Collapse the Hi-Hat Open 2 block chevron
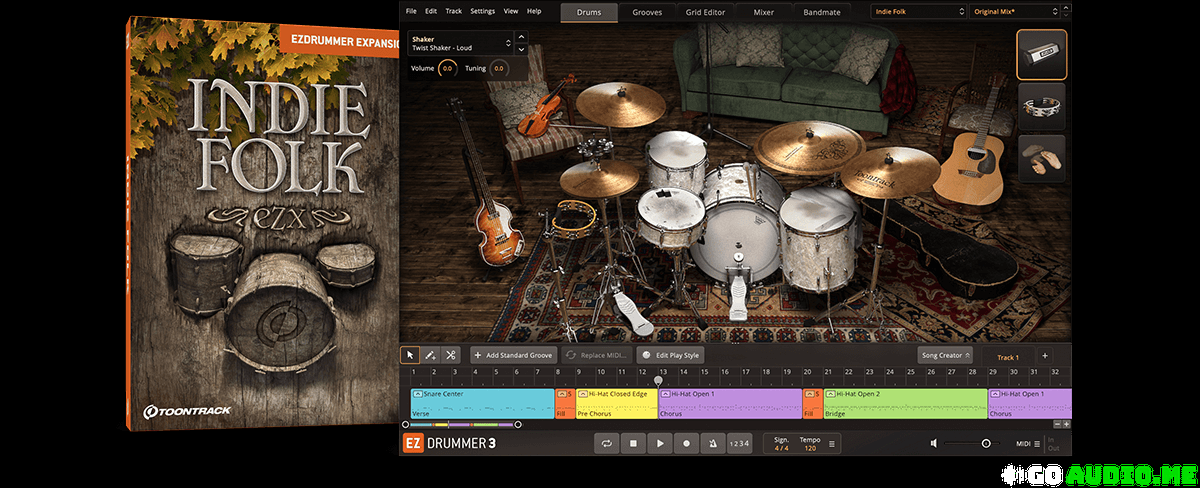This screenshot has height=488, width=1200. pyautogui.click(x=830, y=394)
